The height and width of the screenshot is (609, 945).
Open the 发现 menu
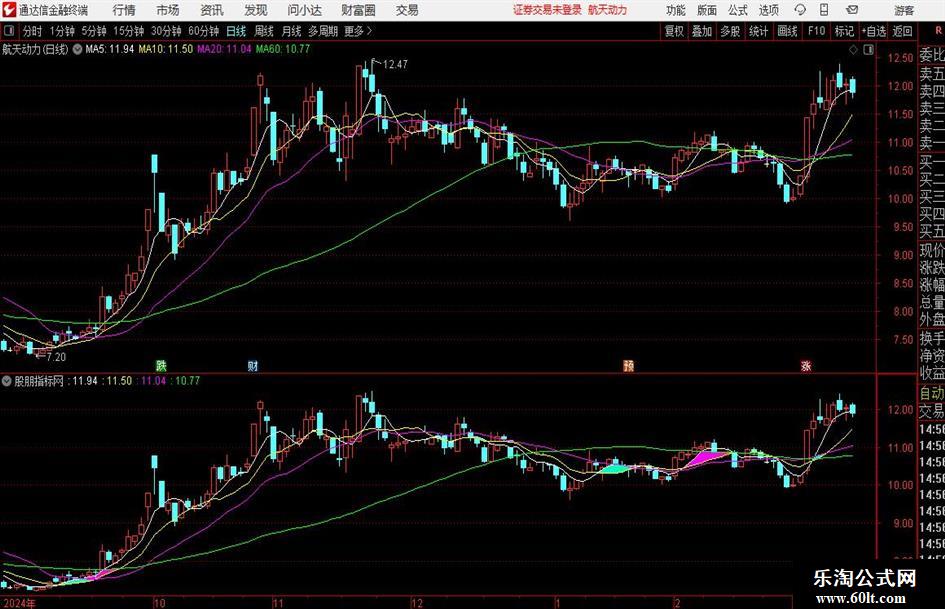[x=256, y=10]
